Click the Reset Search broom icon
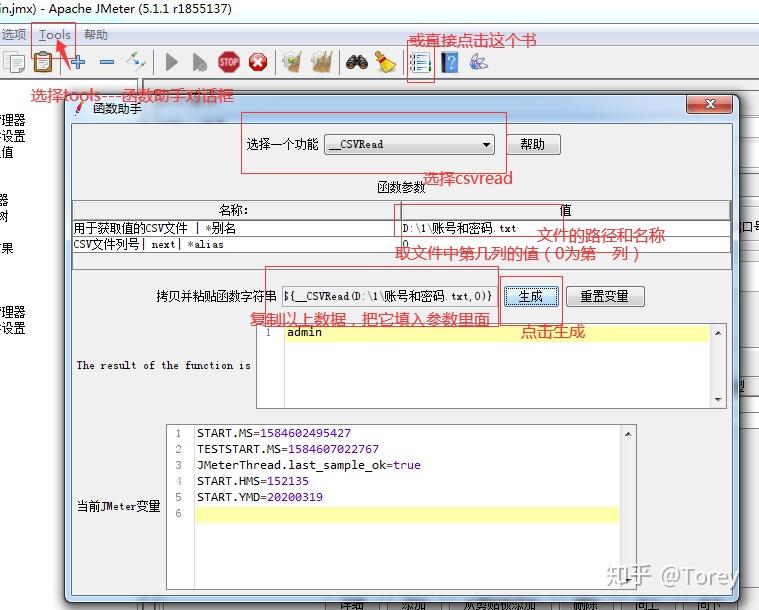This screenshot has width=759, height=610. [x=385, y=62]
